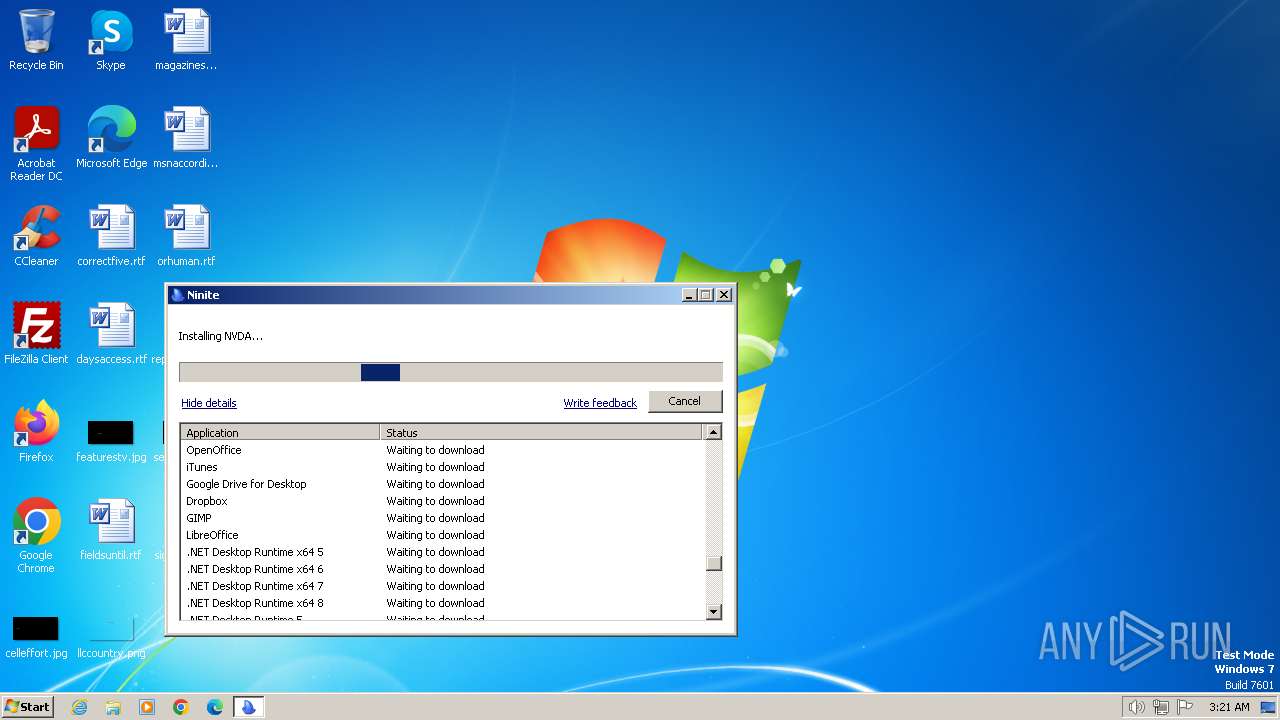Select the llccountry.png image file
The image size is (1280, 720).
point(111,637)
